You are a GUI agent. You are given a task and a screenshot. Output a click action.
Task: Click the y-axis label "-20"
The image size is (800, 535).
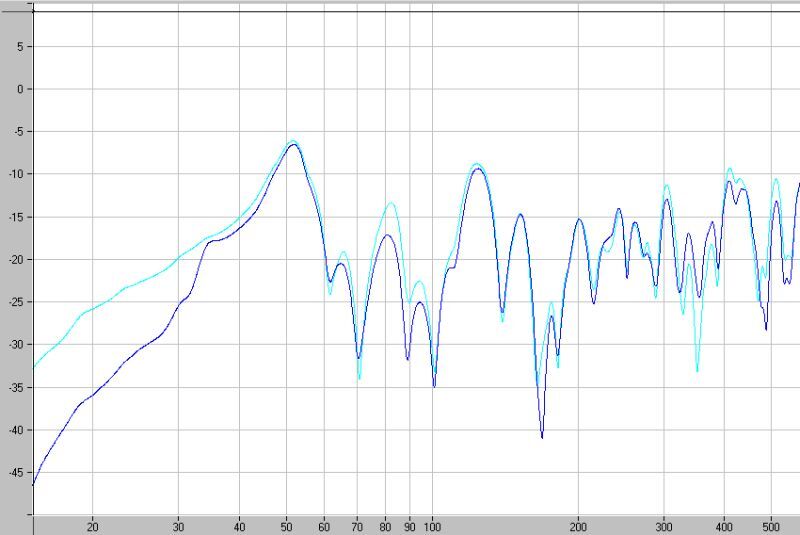coord(16,260)
